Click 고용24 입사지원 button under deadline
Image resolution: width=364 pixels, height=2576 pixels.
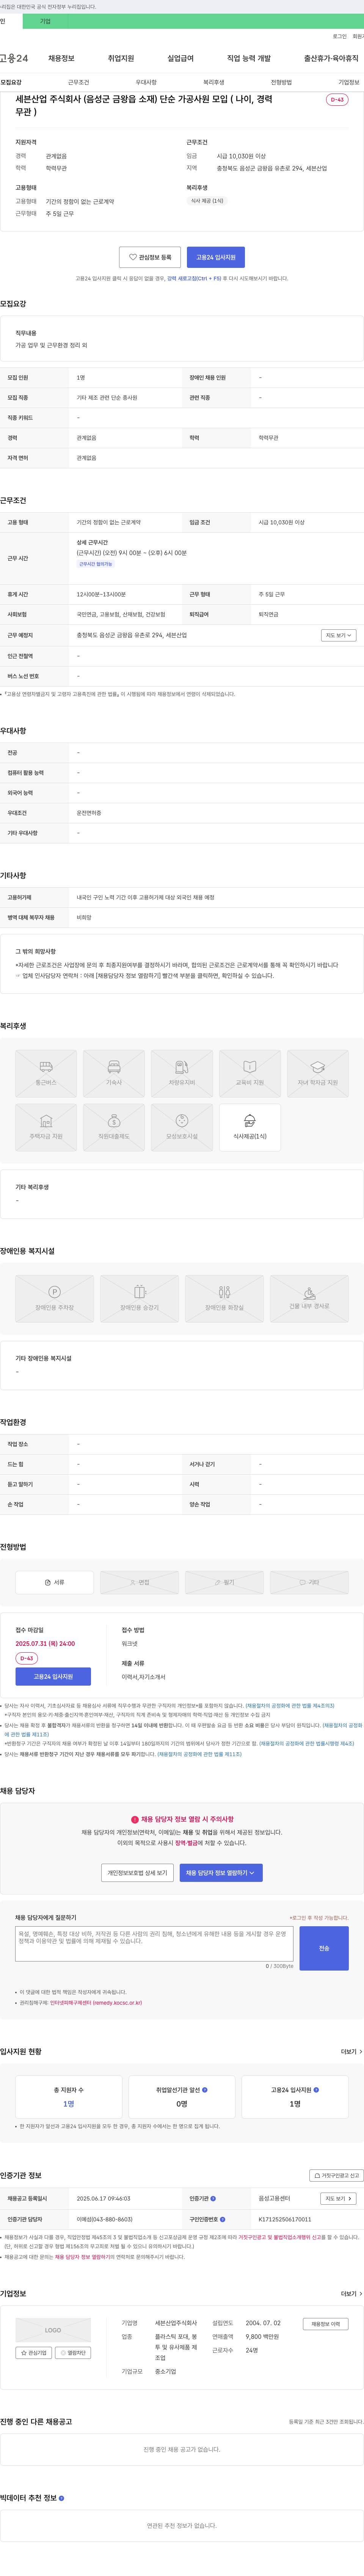pos(54,1676)
